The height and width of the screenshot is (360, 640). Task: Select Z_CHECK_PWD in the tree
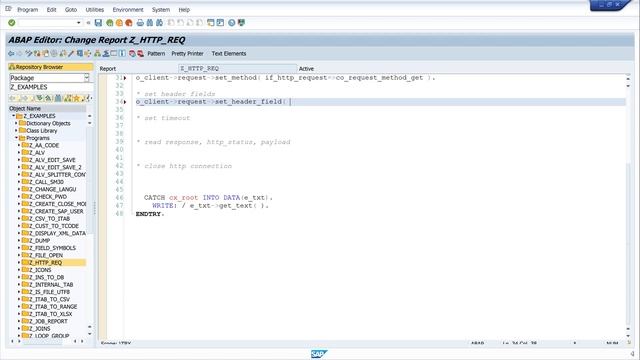coord(48,197)
